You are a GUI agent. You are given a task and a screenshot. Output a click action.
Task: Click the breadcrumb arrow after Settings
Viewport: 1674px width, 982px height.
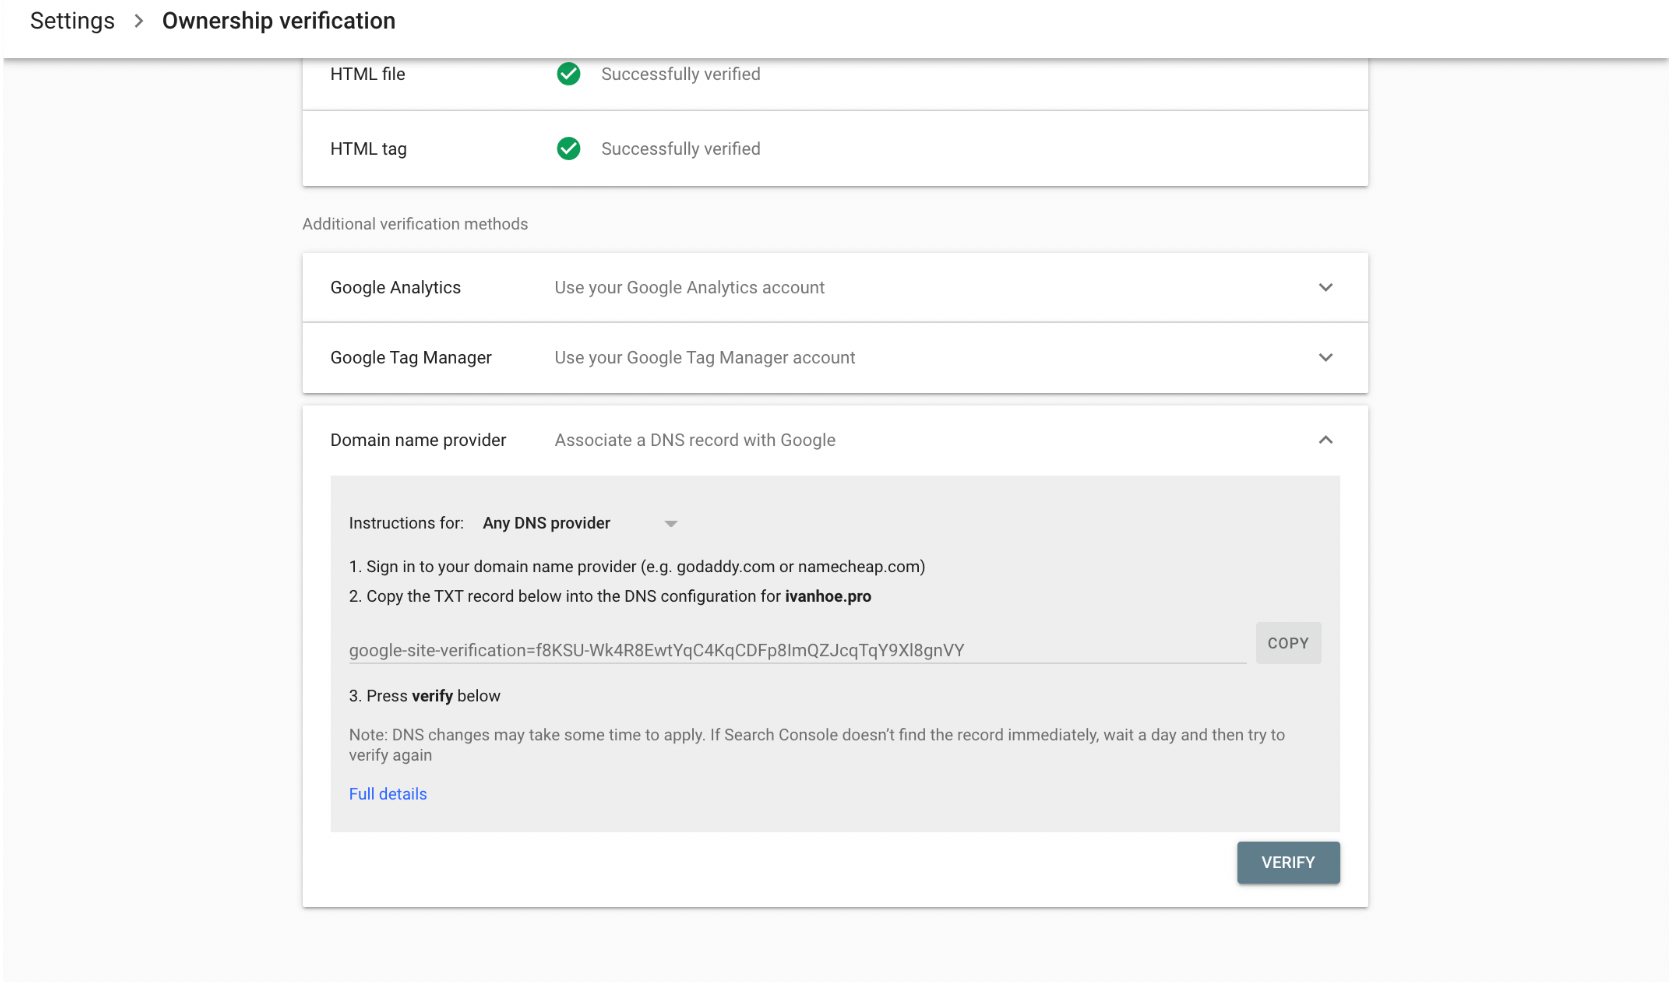tap(139, 21)
